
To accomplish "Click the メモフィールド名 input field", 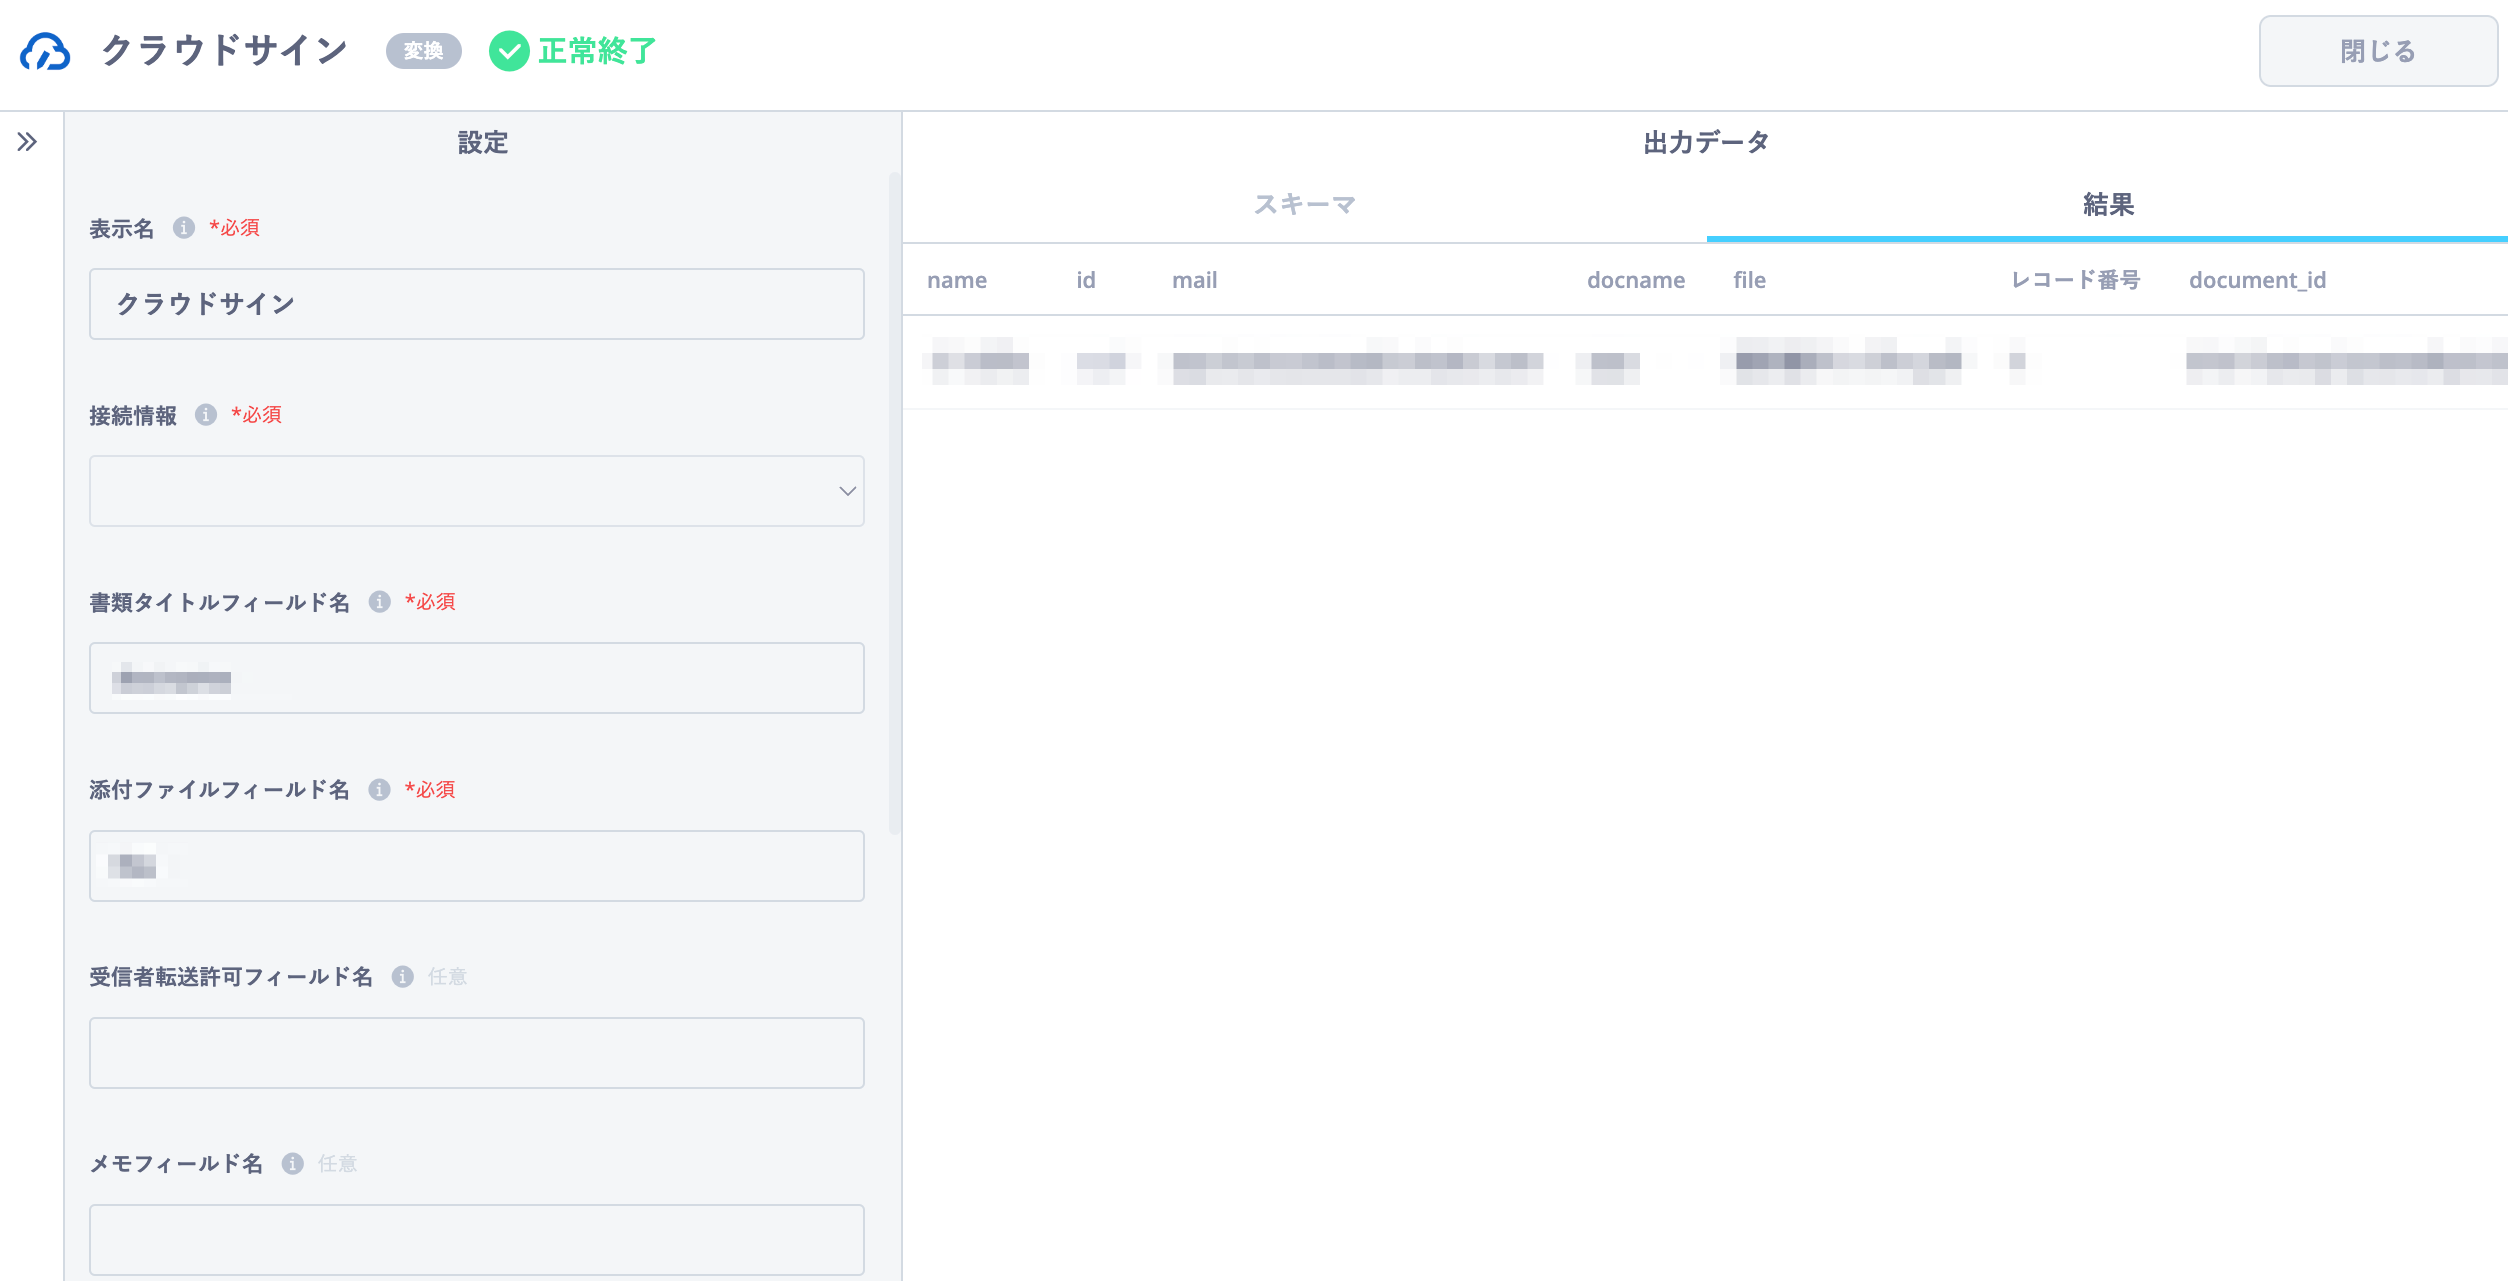I will click(x=477, y=1240).
